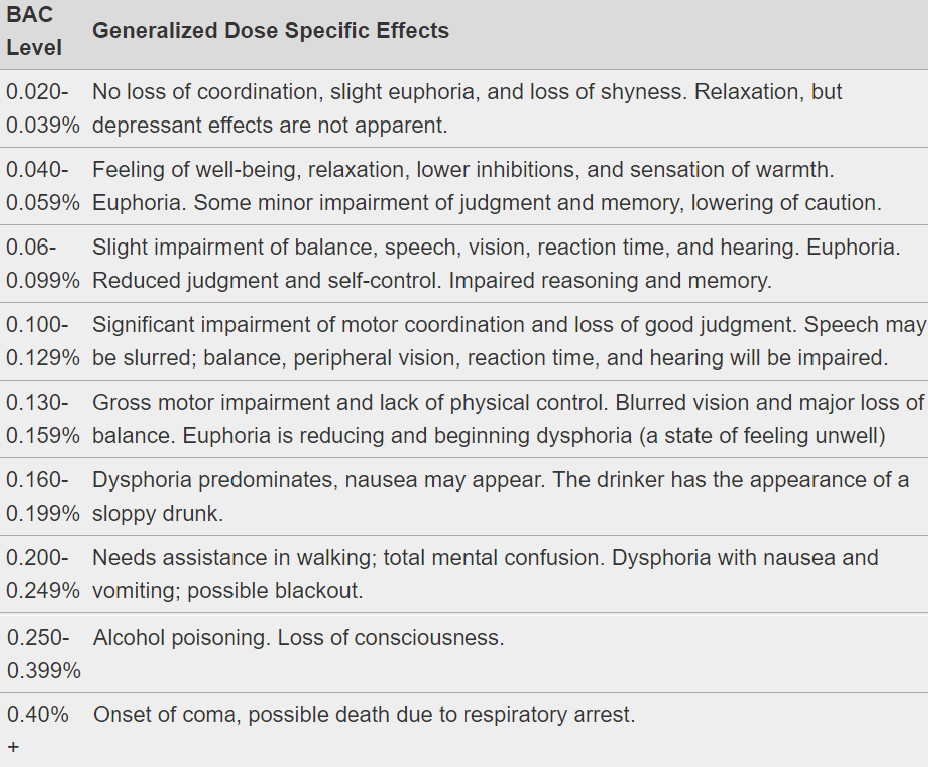Select the 0.020-0.039% BAC level cell
Image resolution: width=928 pixels, height=767 pixels.
(42, 108)
